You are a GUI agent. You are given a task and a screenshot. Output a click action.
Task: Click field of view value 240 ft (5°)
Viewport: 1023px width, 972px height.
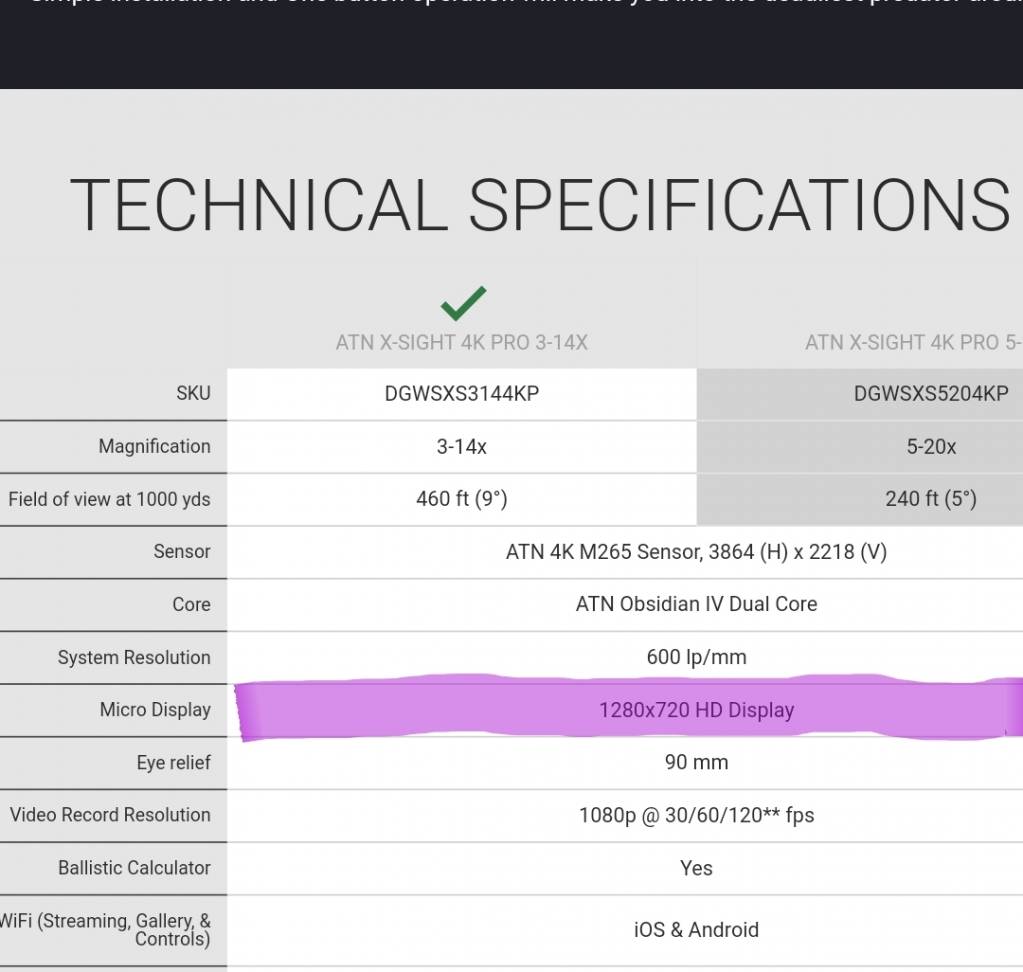click(x=931, y=499)
